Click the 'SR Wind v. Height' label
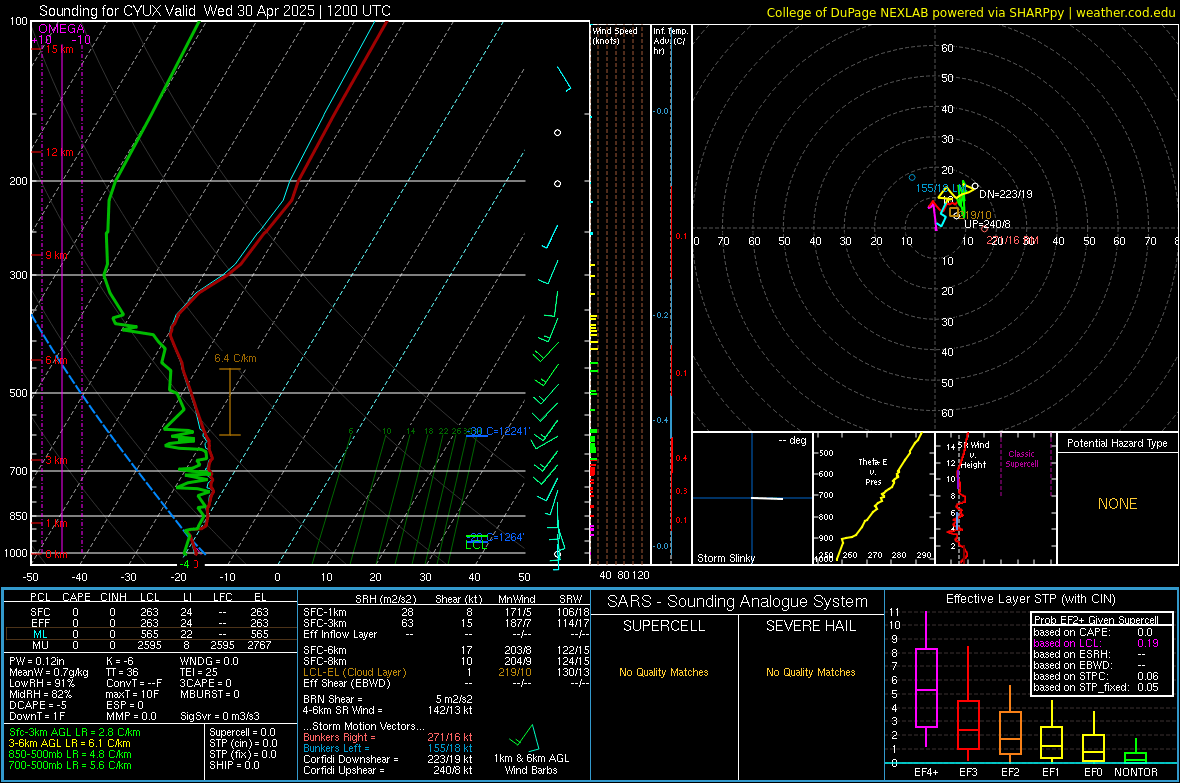Viewport: 1180px width, 783px height. coord(973,455)
